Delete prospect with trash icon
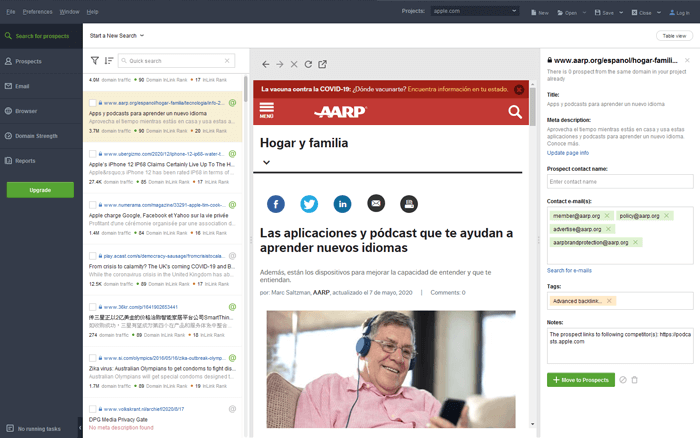700x438 pixels. (634, 380)
